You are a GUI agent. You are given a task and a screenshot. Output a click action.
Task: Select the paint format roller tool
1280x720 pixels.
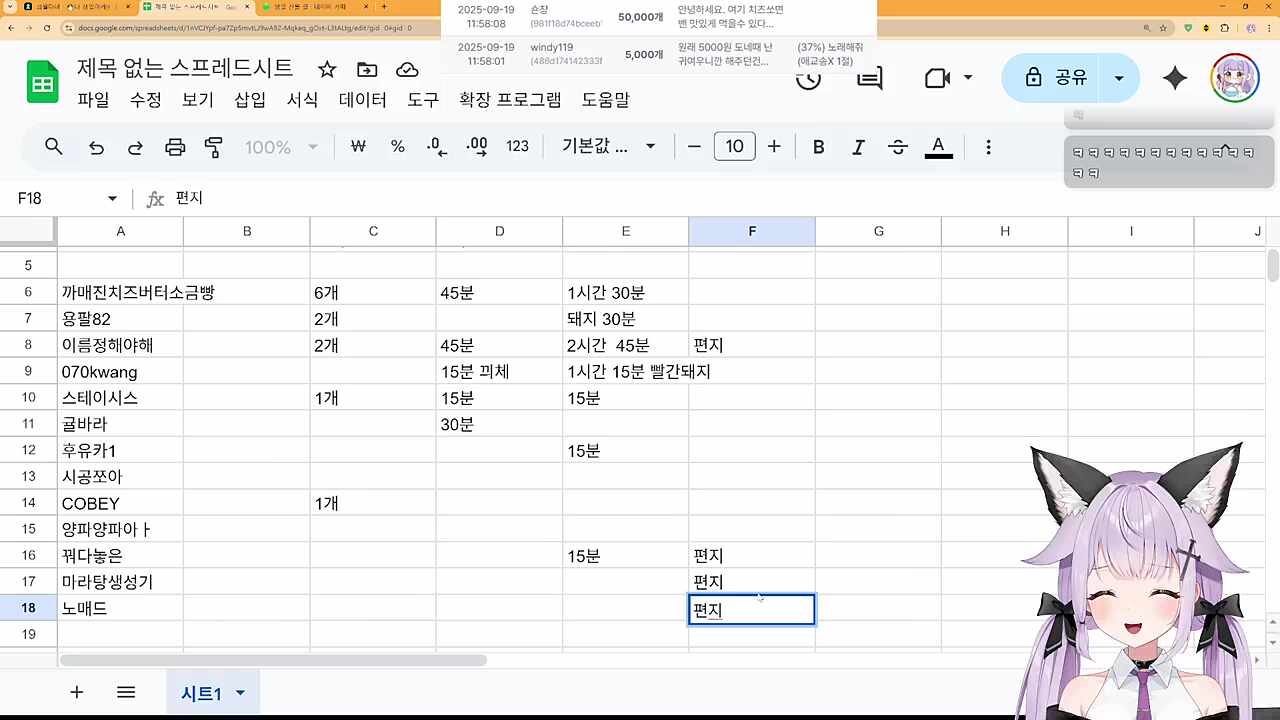click(x=214, y=147)
